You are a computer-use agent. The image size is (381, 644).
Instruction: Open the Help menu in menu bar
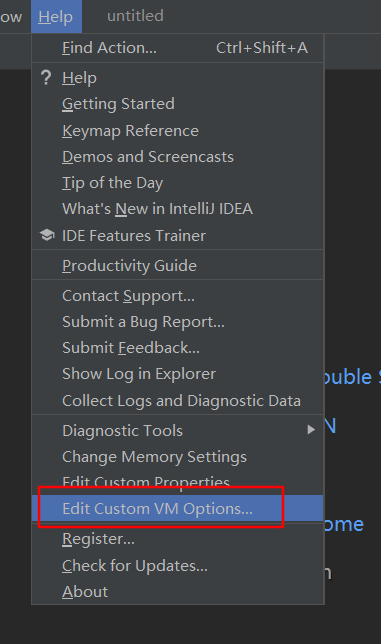56,16
